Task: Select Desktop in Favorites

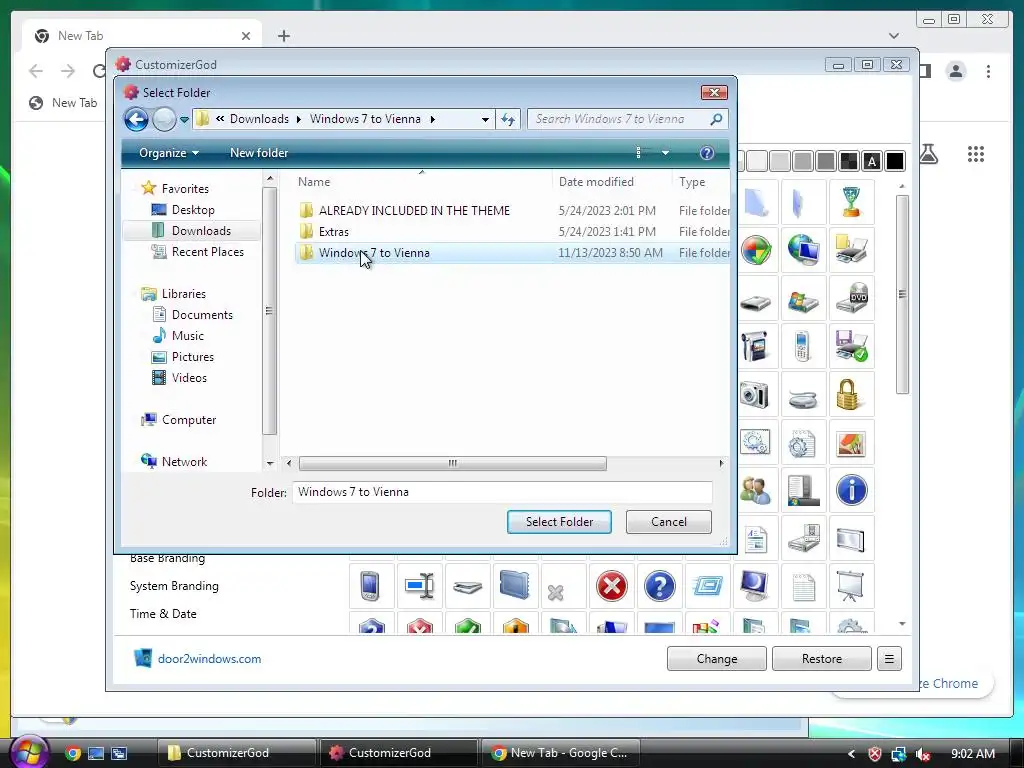Action: (193, 210)
